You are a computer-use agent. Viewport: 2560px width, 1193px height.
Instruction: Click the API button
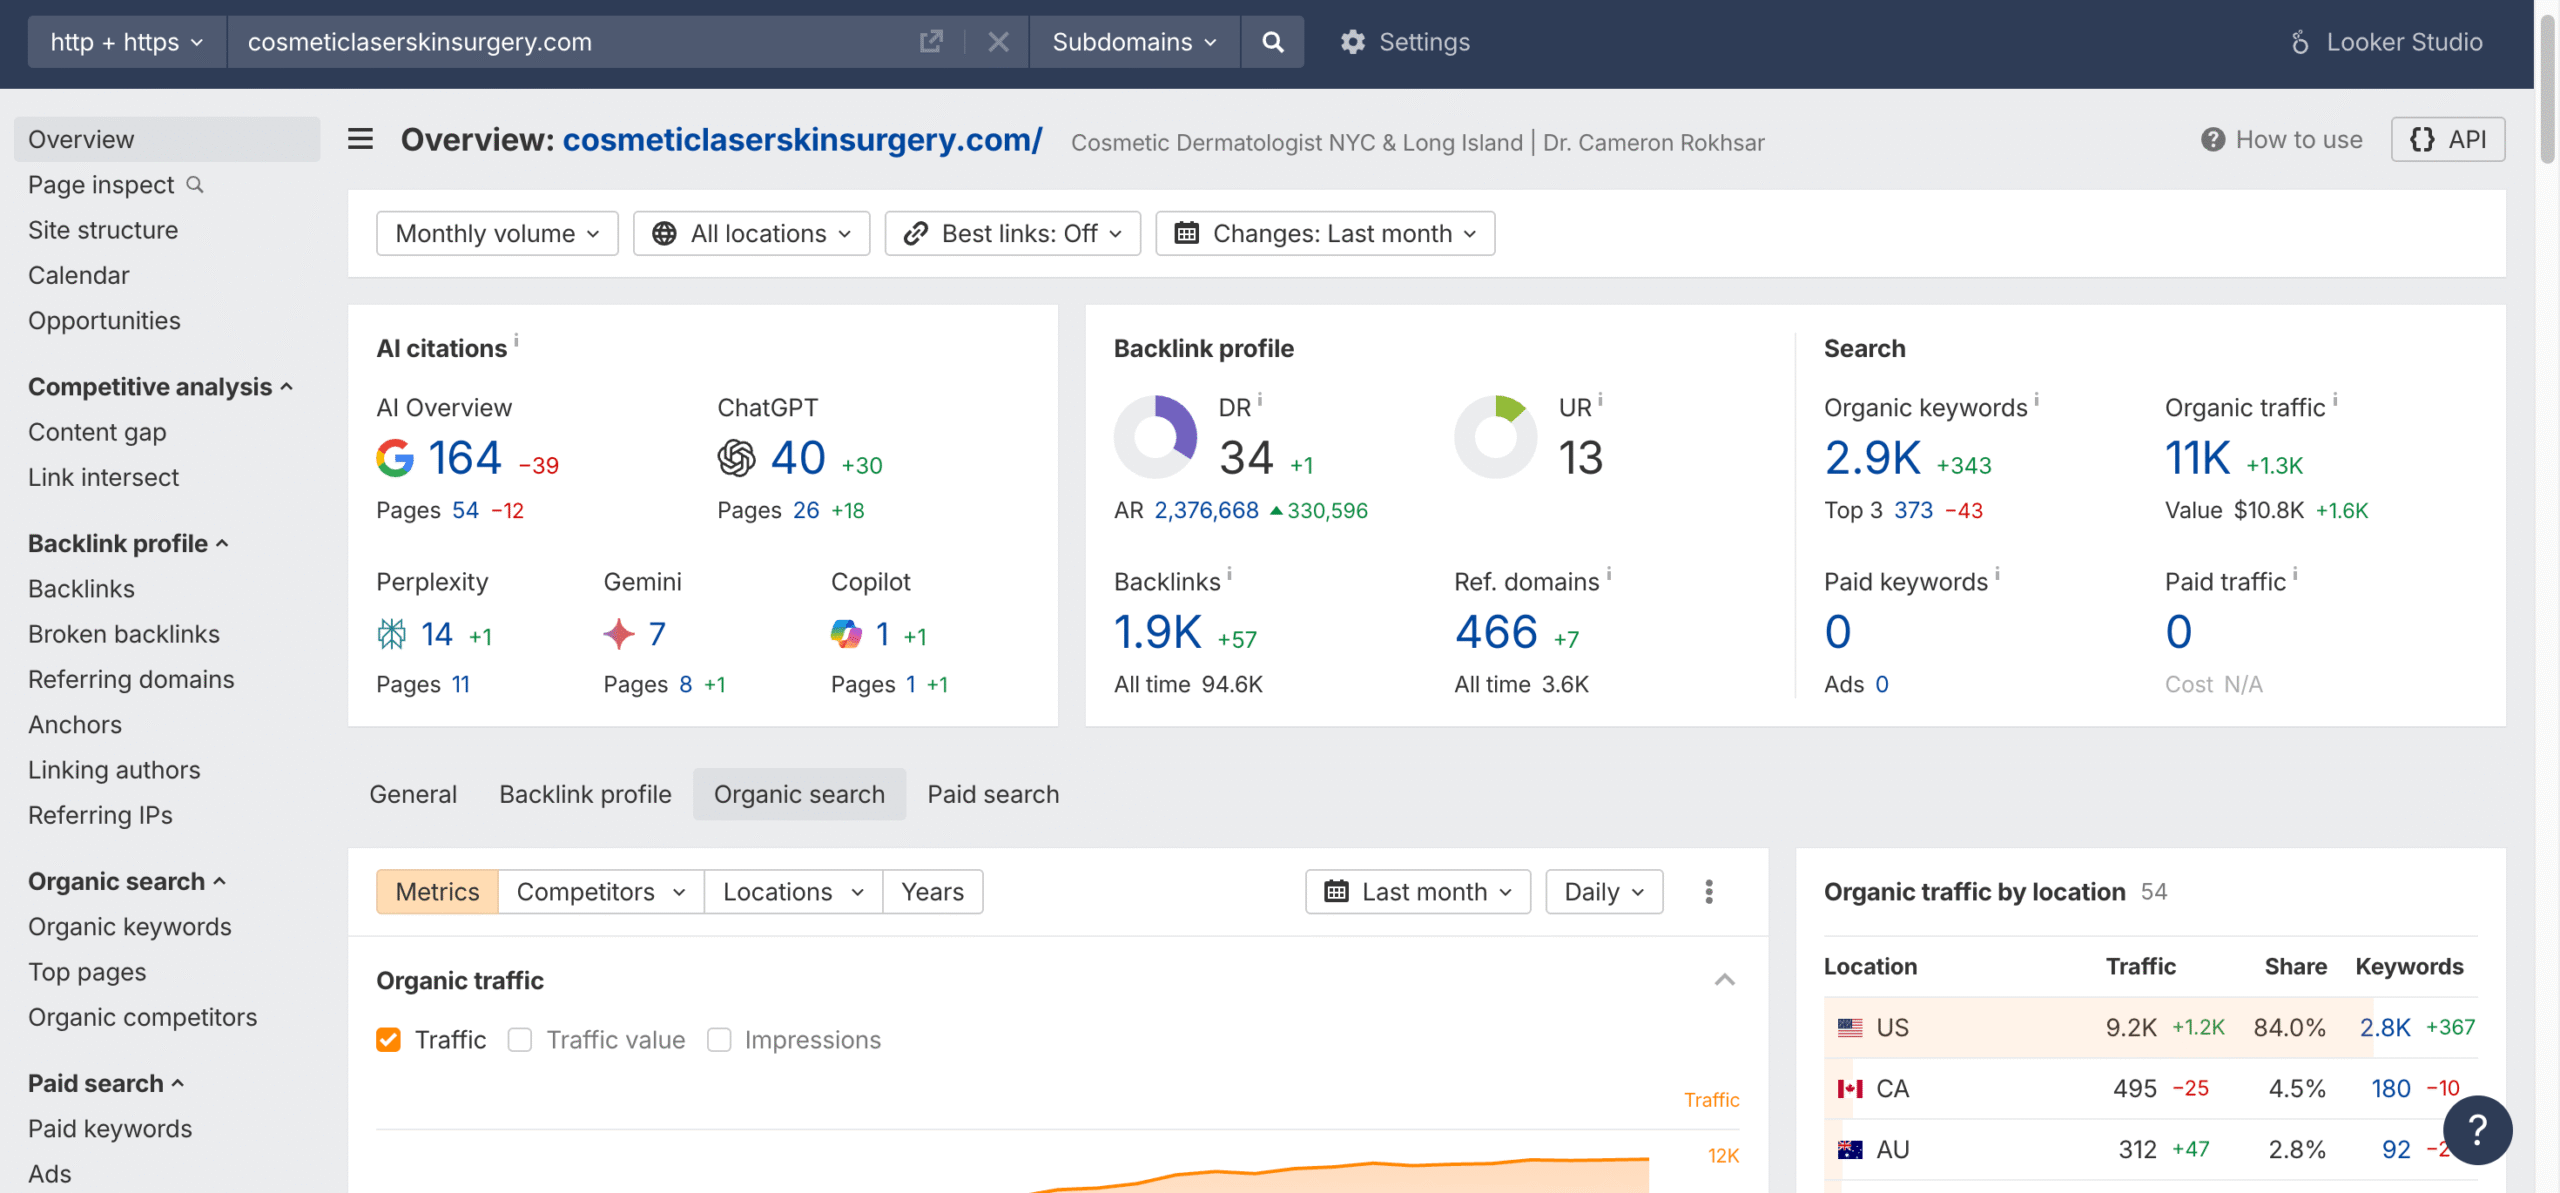2447,139
